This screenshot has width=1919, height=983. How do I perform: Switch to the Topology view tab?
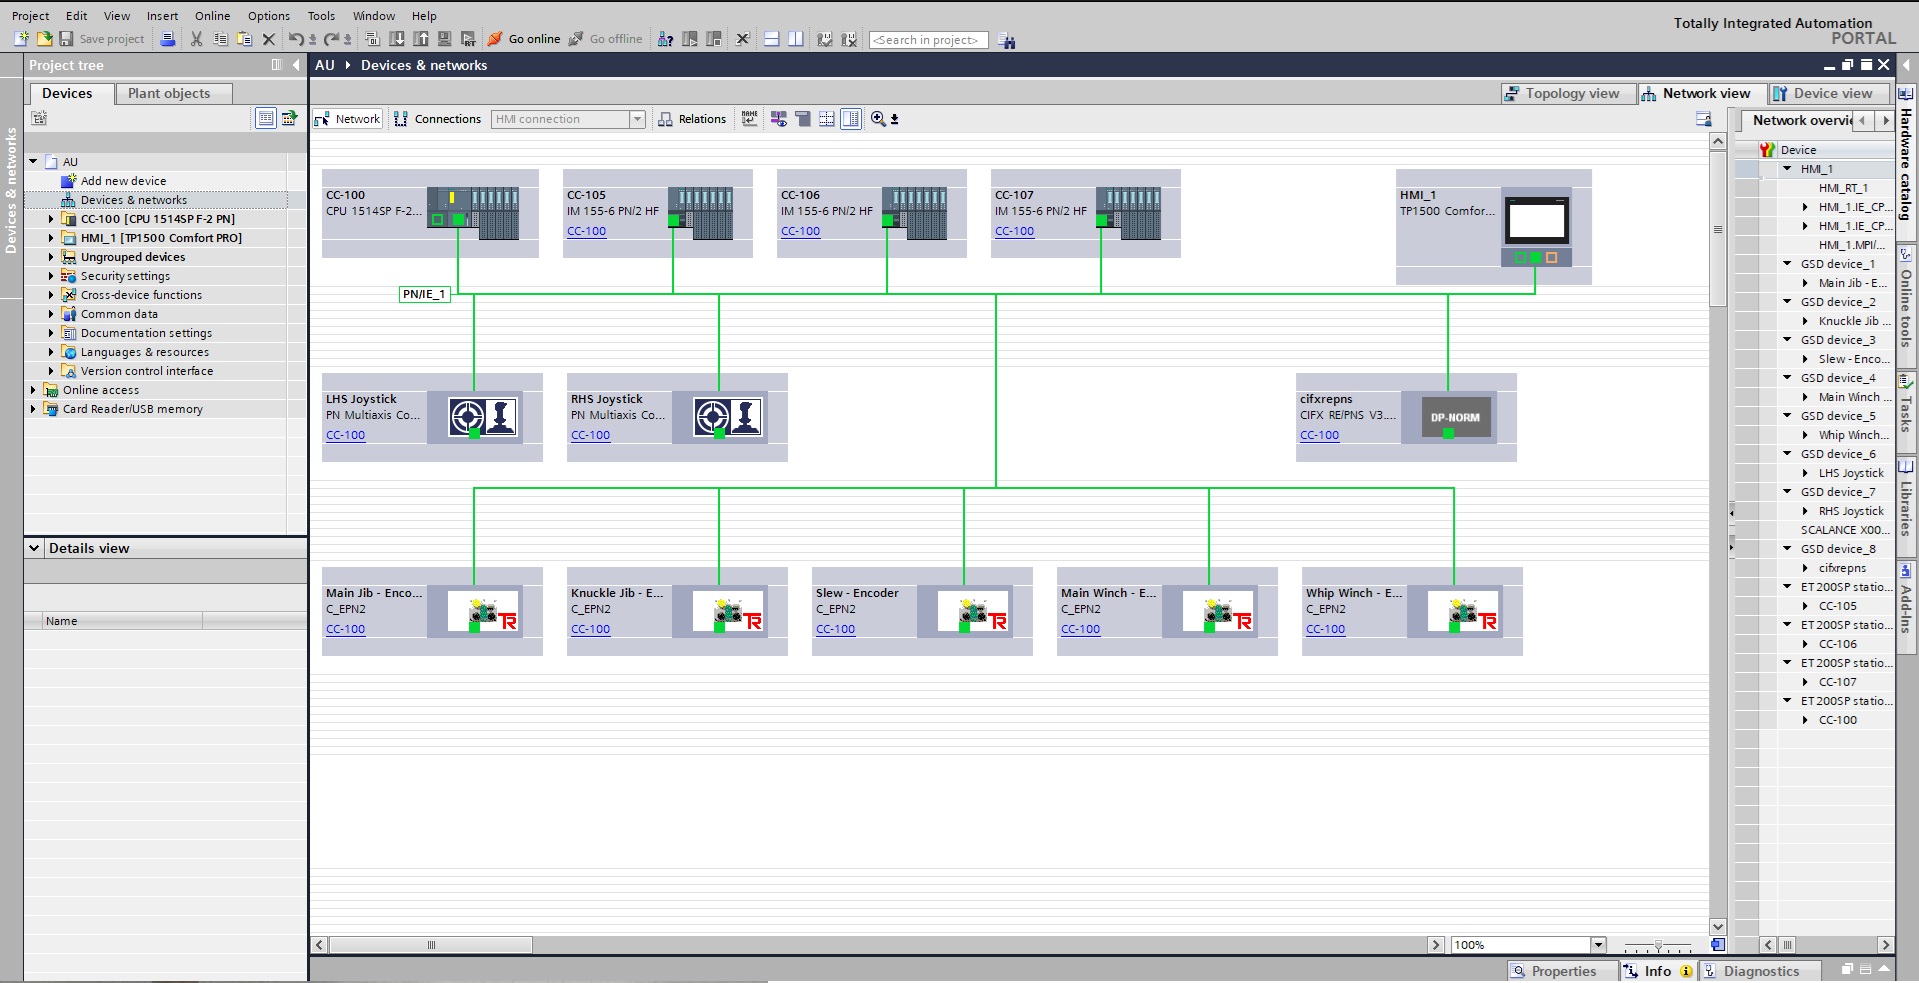click(x=1561, y=93)
